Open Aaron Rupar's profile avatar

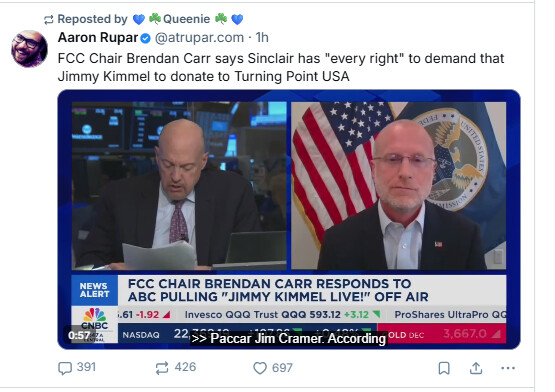click(29, 49)
